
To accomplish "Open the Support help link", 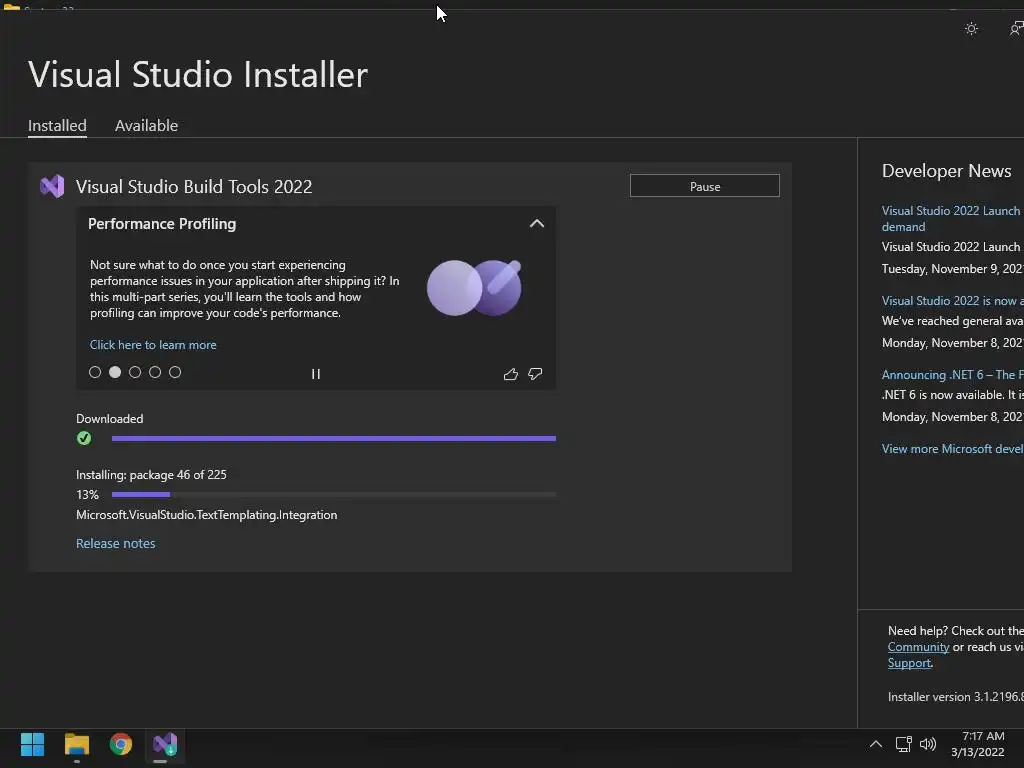I will click(909, 663).
